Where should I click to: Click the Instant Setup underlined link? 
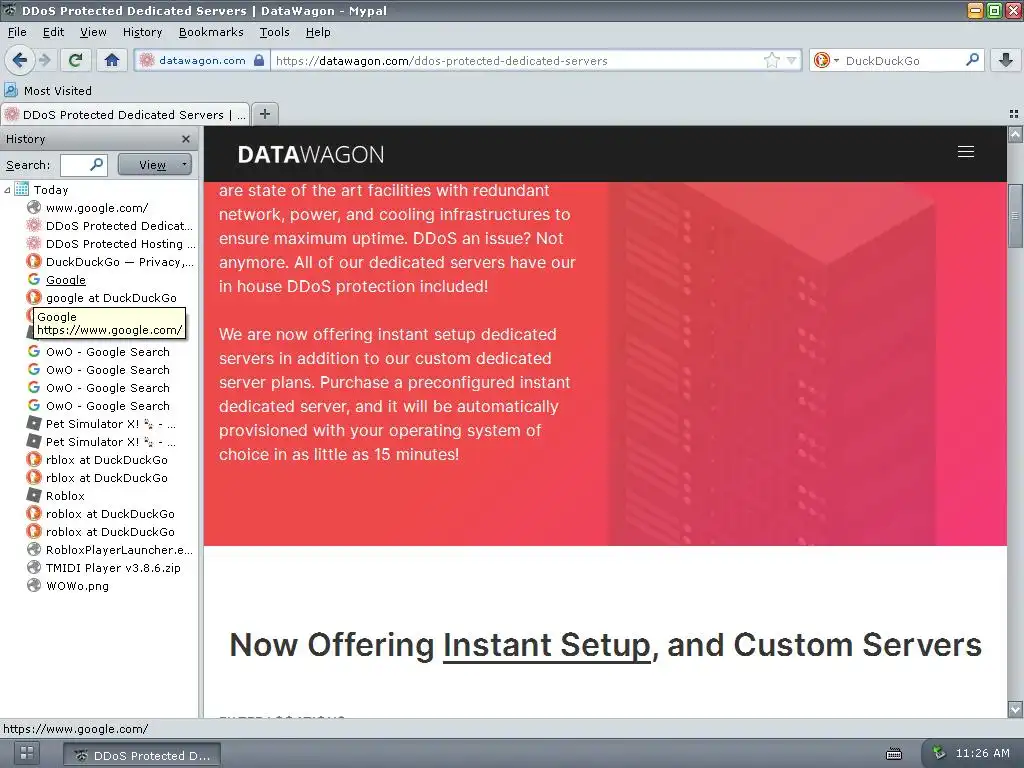(547, 645)
